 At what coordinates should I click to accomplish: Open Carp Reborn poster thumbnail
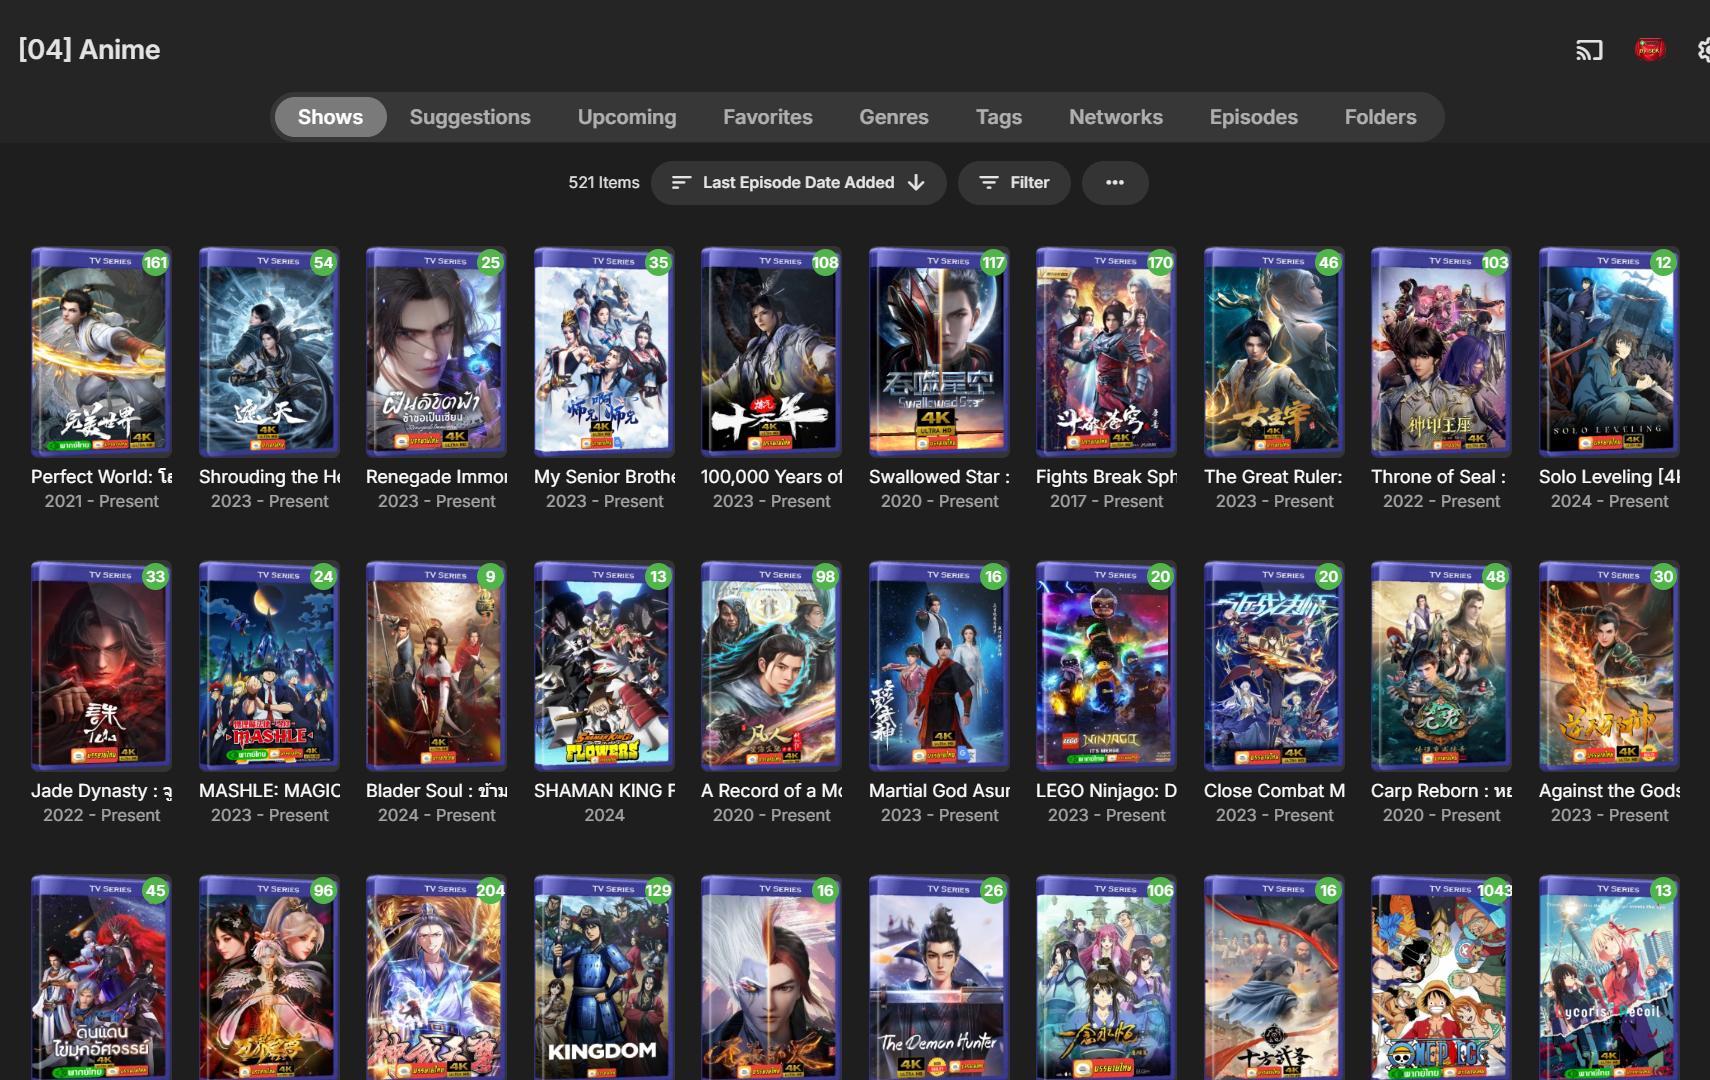click(1441, 666)
